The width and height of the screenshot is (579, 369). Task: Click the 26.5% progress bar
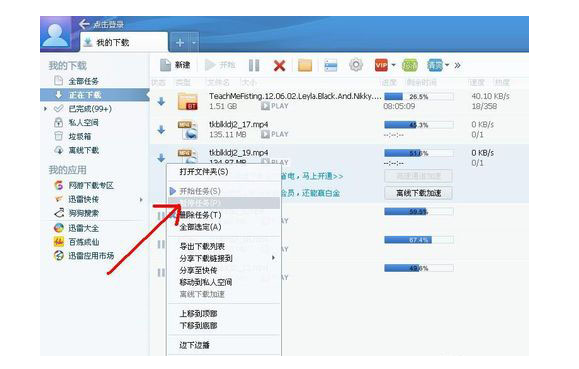[x=419, y=96]
